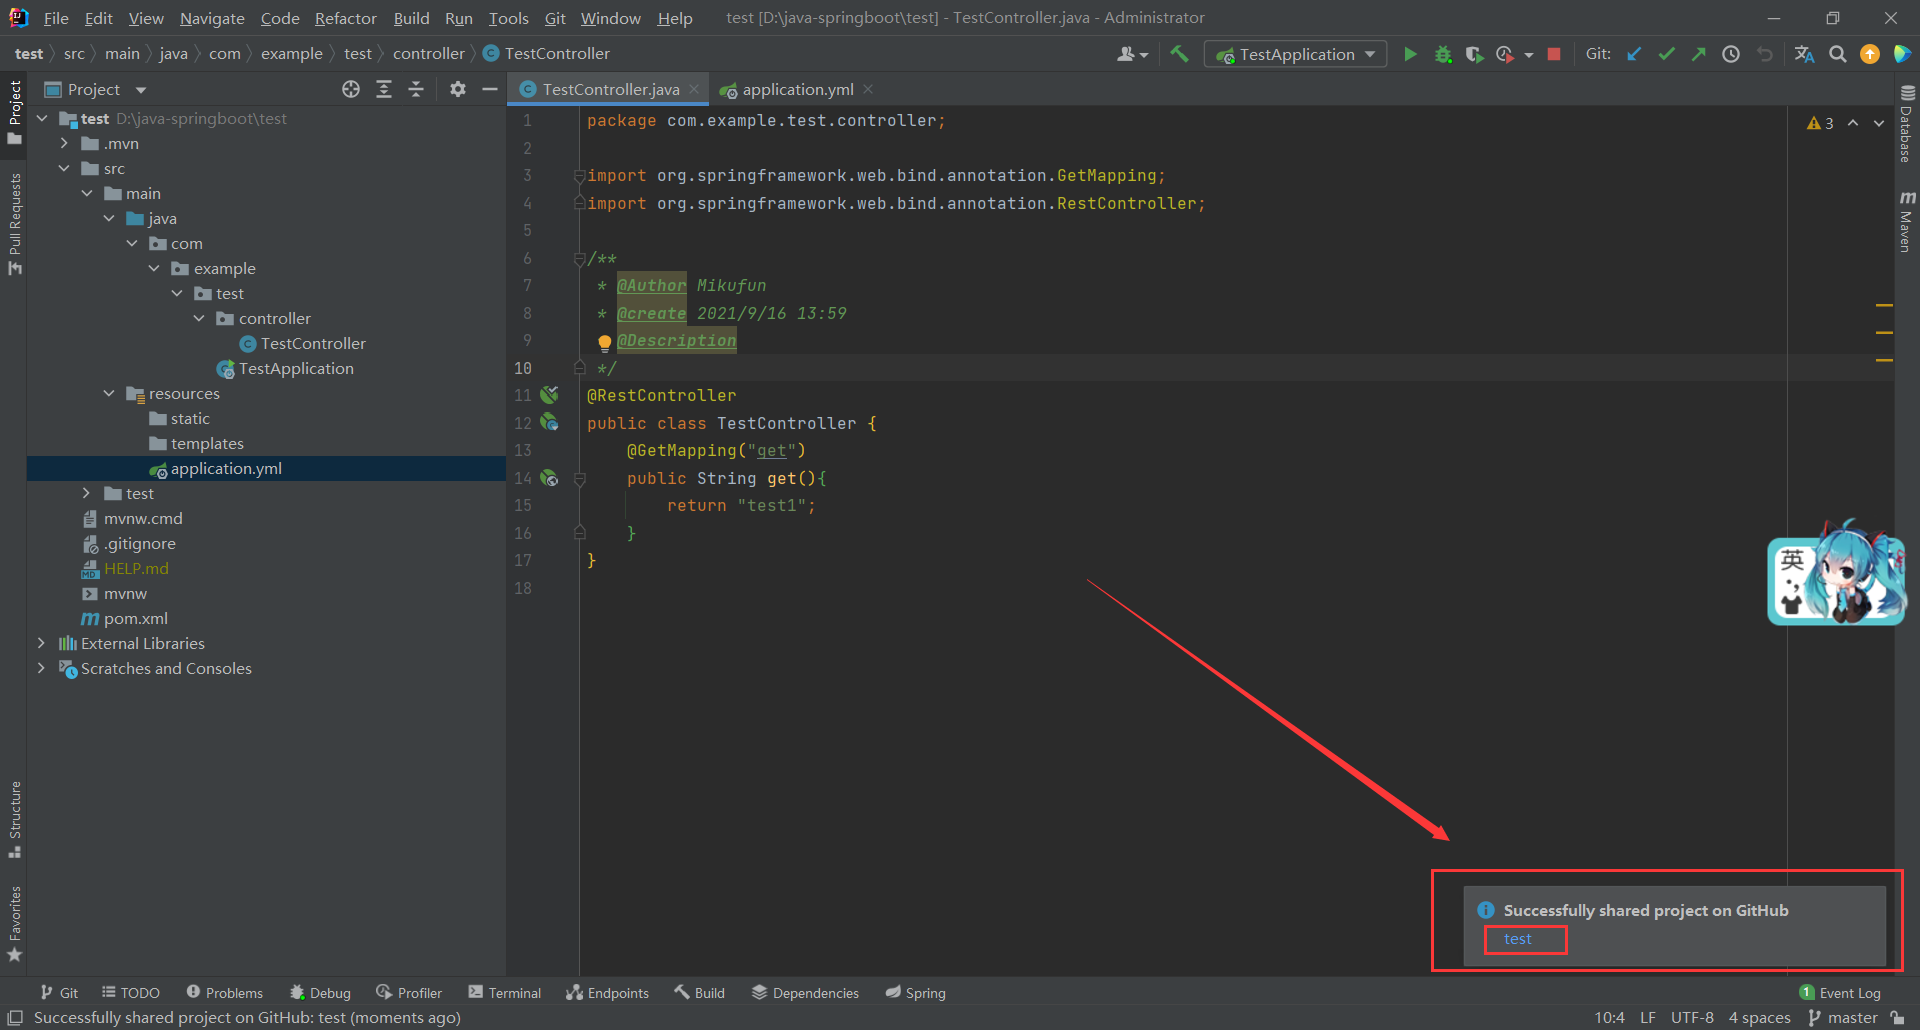This screenshot has height=1030, width=1920.
Task: Open the Pull Requests side panel
Action: pos(14,224)
